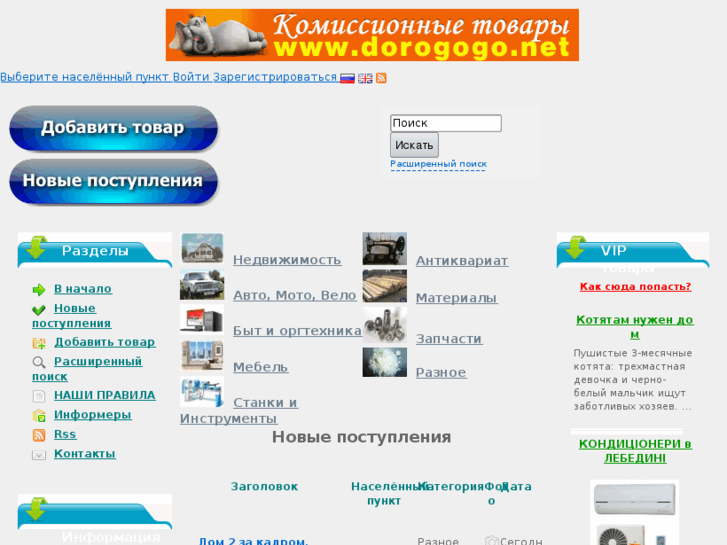
Task: Click the Зарегистрироваться link
Action: pyautogui.click(x=275, y=77)
